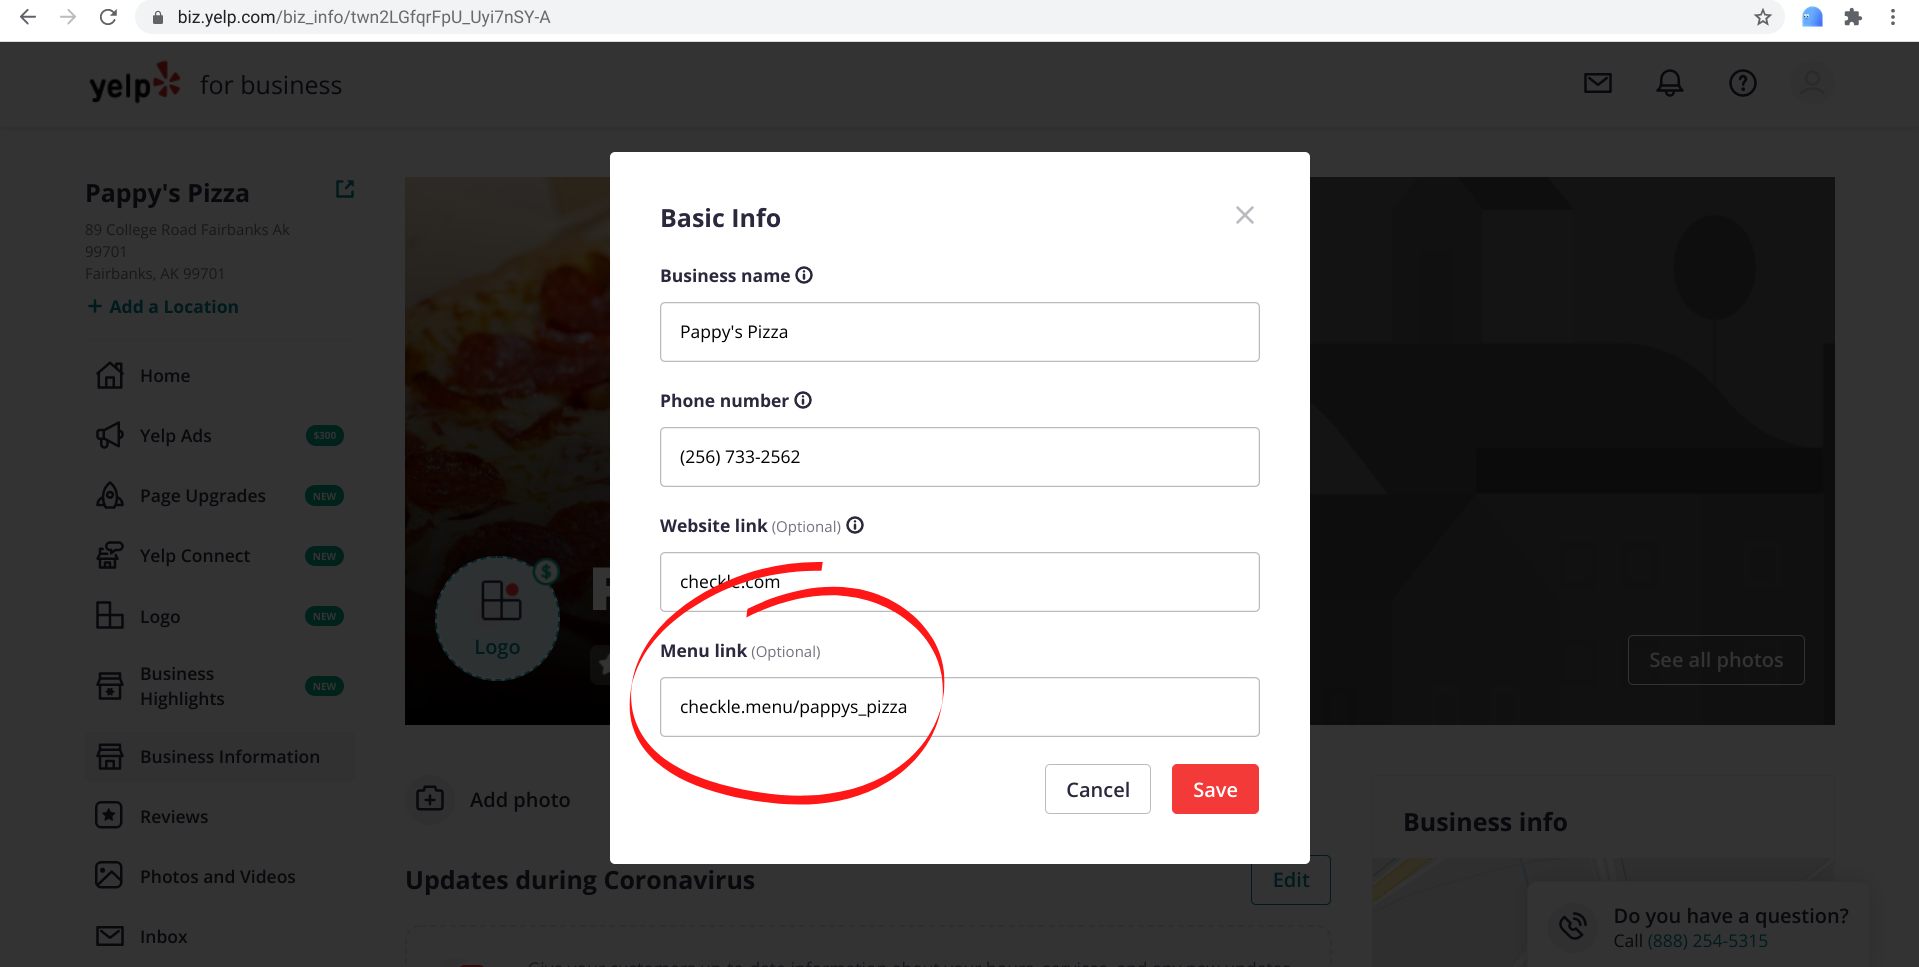Reload the page in the browser

point(108,17)
